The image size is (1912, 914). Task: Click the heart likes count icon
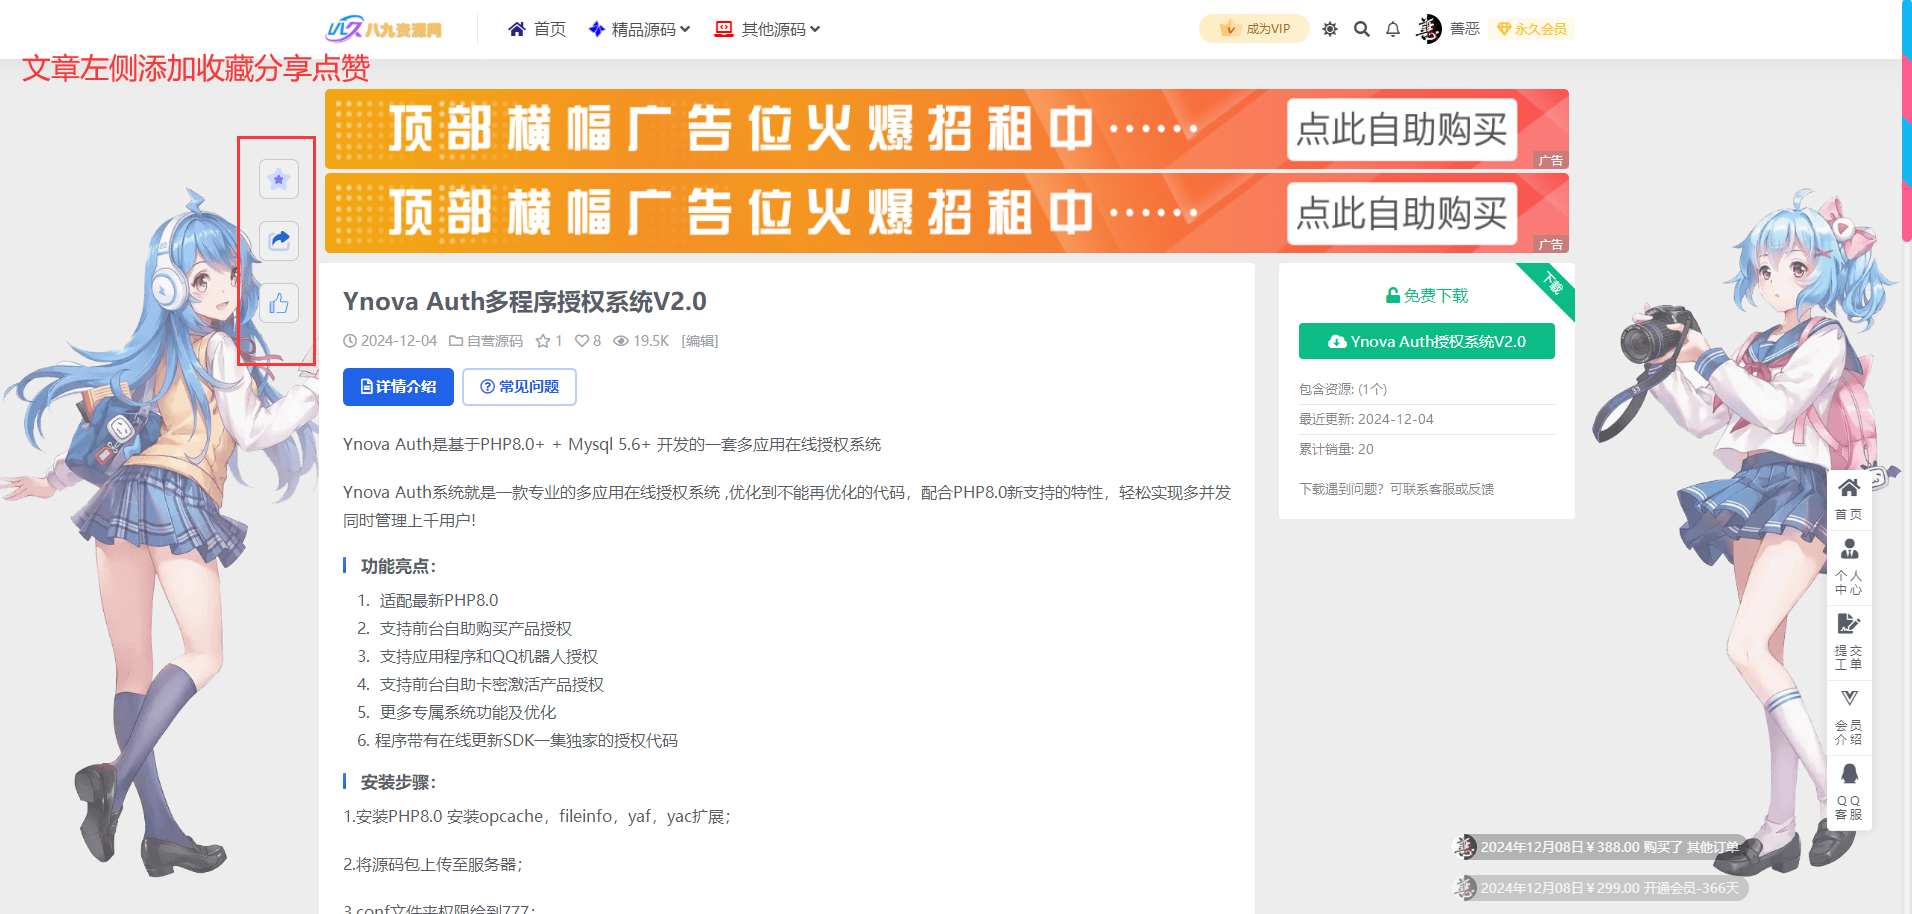point(582,341)
